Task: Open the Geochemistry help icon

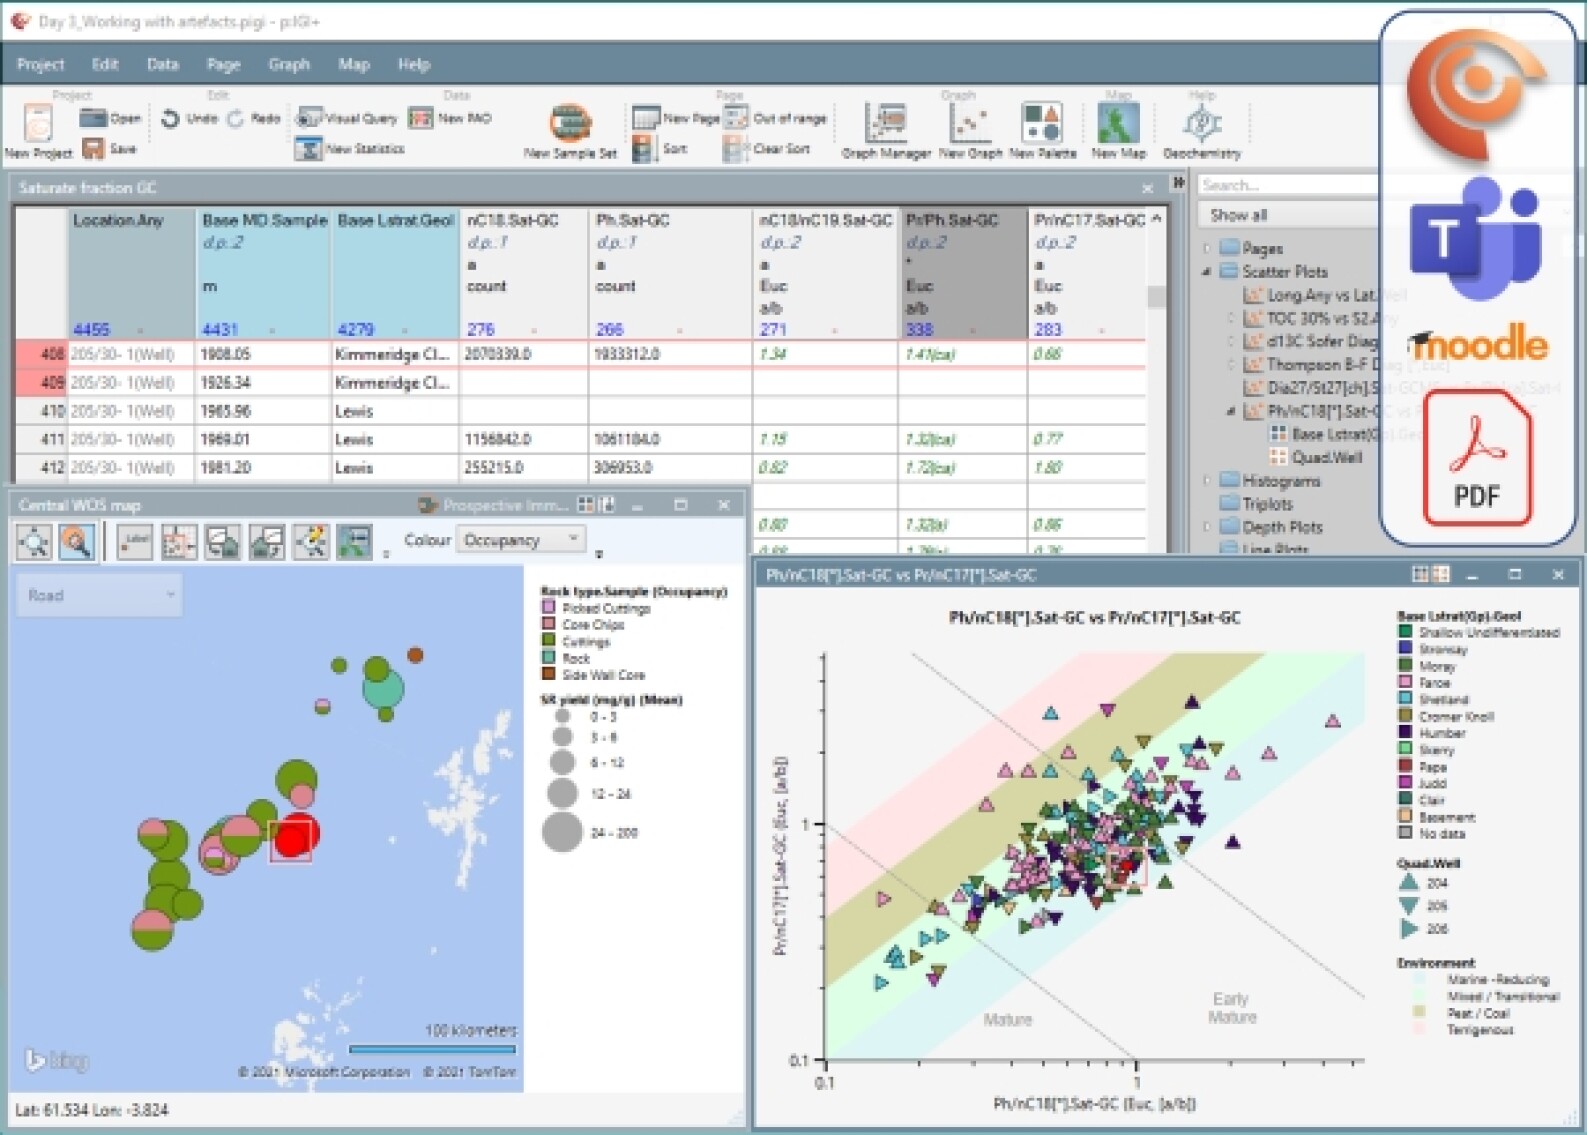Action: [x=1202, y=124]
